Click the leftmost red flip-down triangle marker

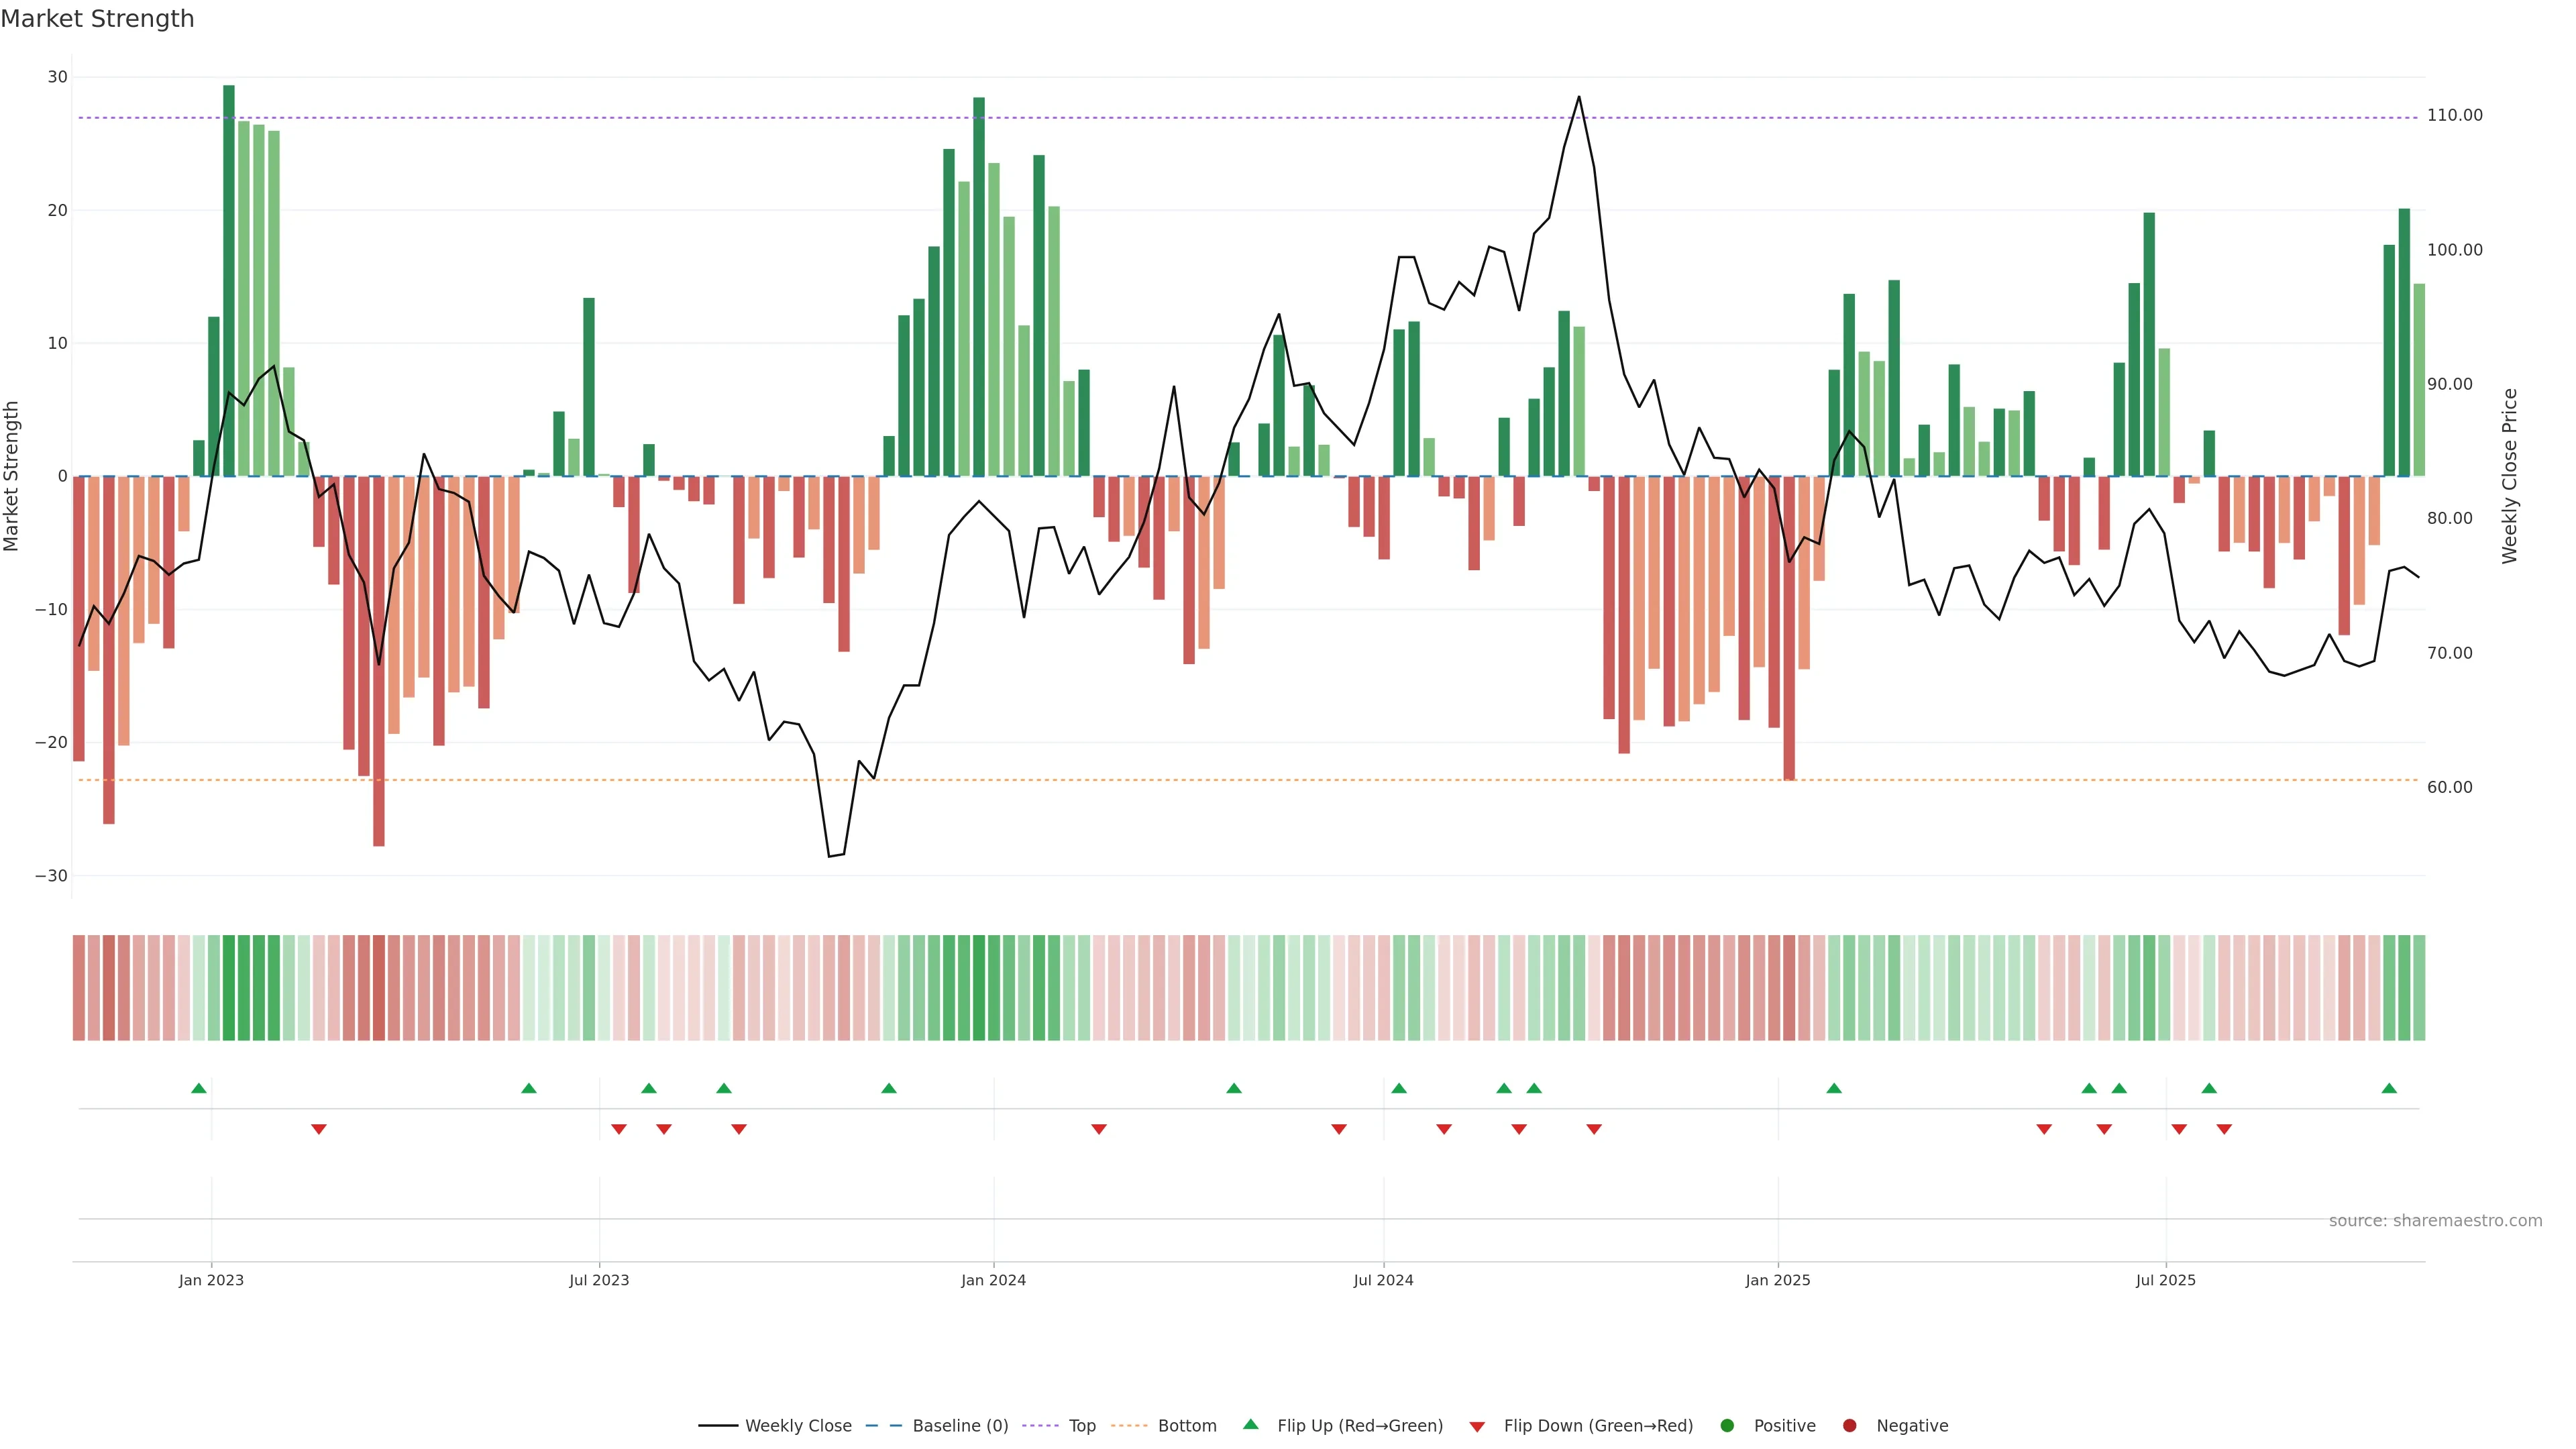(319, 1129)
